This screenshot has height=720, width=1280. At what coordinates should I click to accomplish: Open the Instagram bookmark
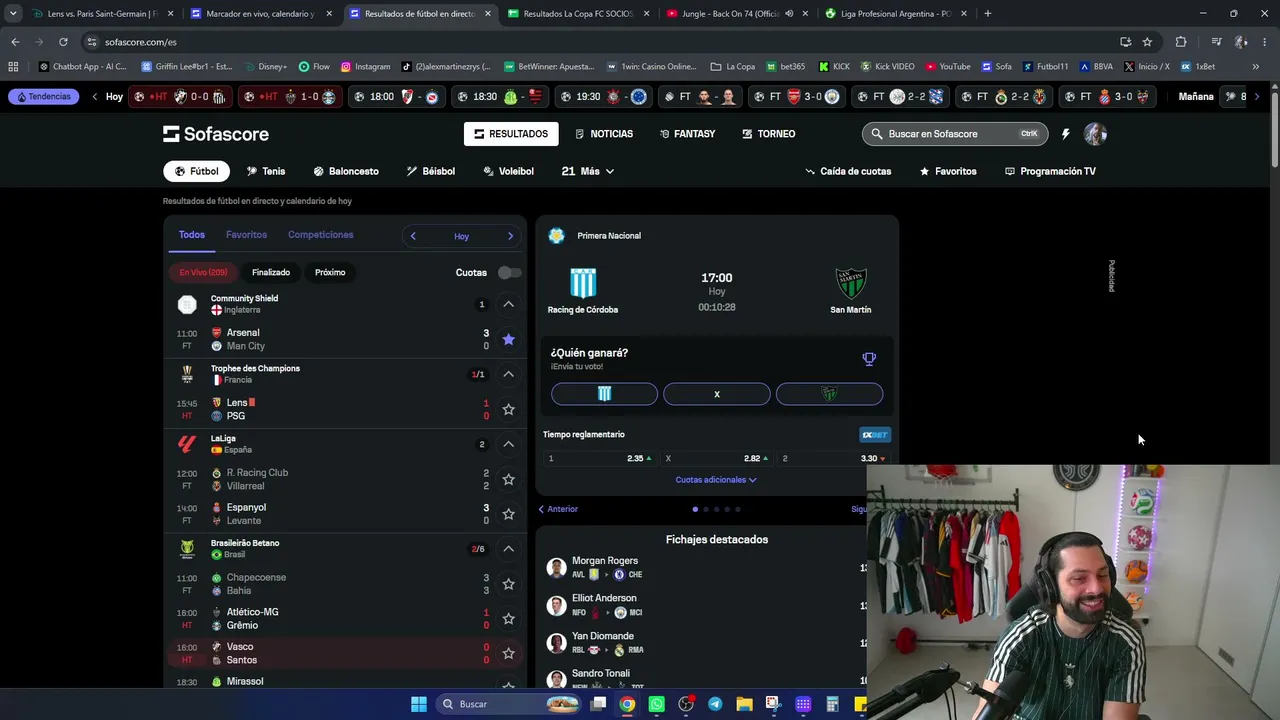tap(365, 67)
